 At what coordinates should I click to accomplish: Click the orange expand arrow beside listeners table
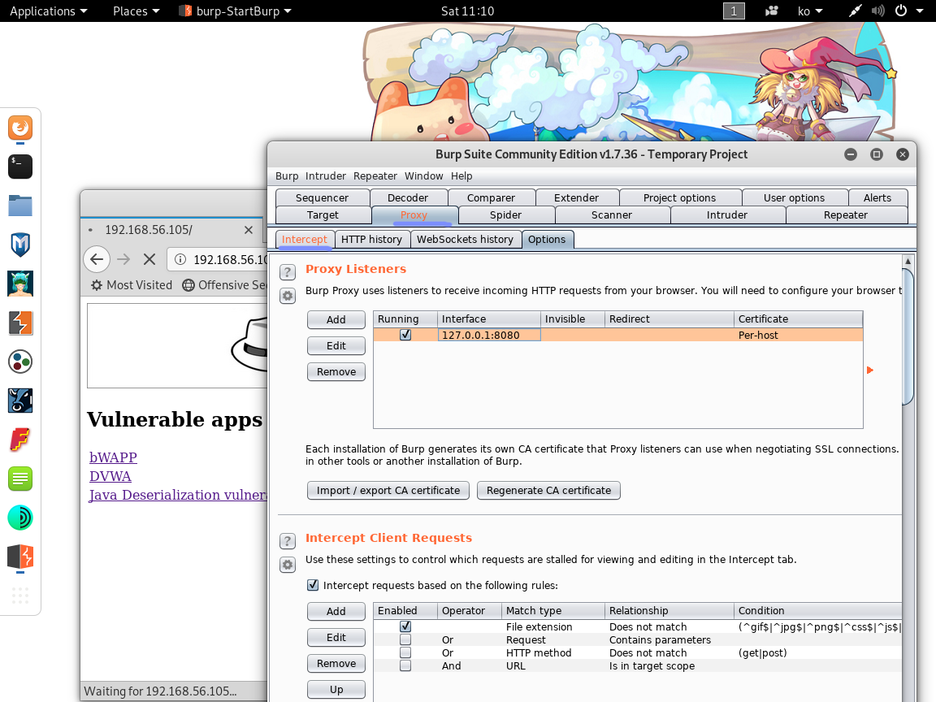(870, 370)
